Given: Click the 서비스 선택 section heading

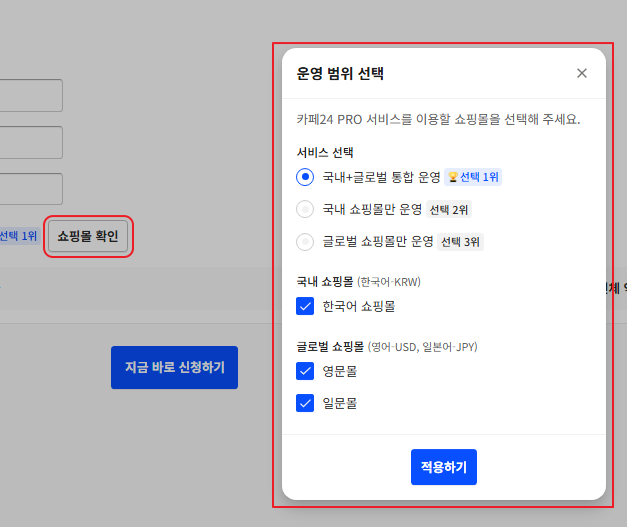Looking at the screenshot, I should (x=325, y=153).
